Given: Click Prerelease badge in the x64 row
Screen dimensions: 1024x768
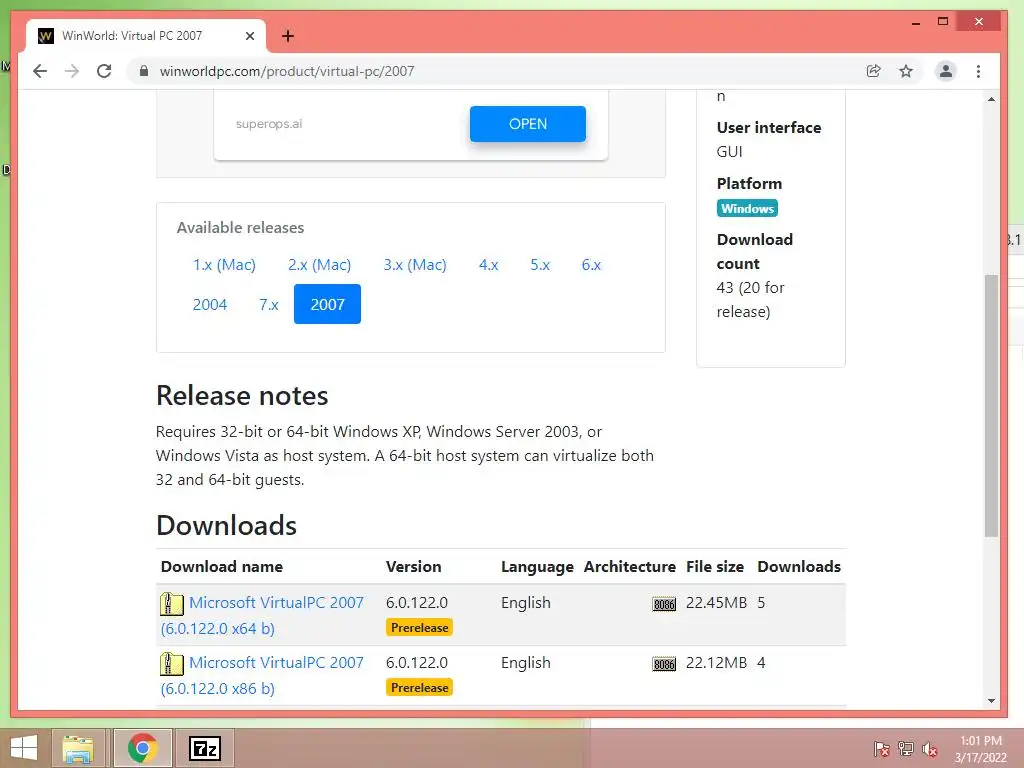Looking at the screenshot, I should (419, 628).
